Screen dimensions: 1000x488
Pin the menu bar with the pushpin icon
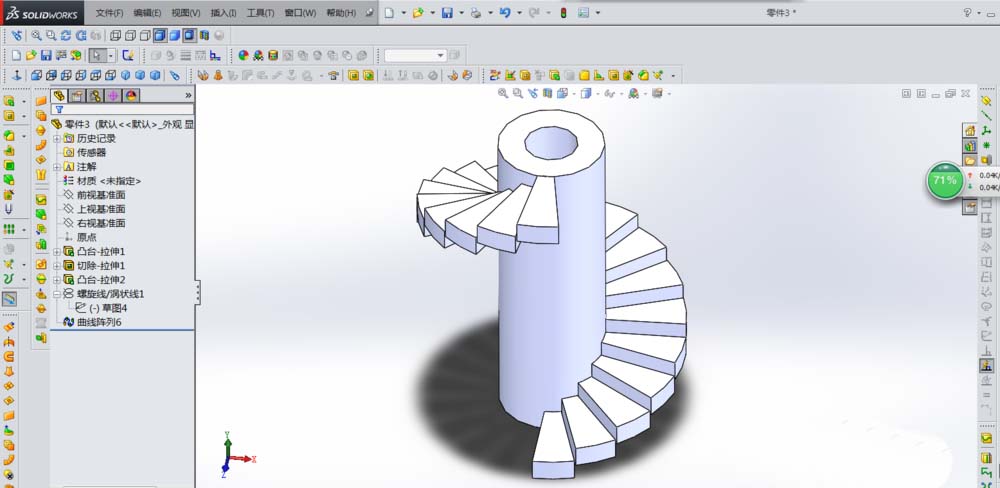(x=369, y=13)
